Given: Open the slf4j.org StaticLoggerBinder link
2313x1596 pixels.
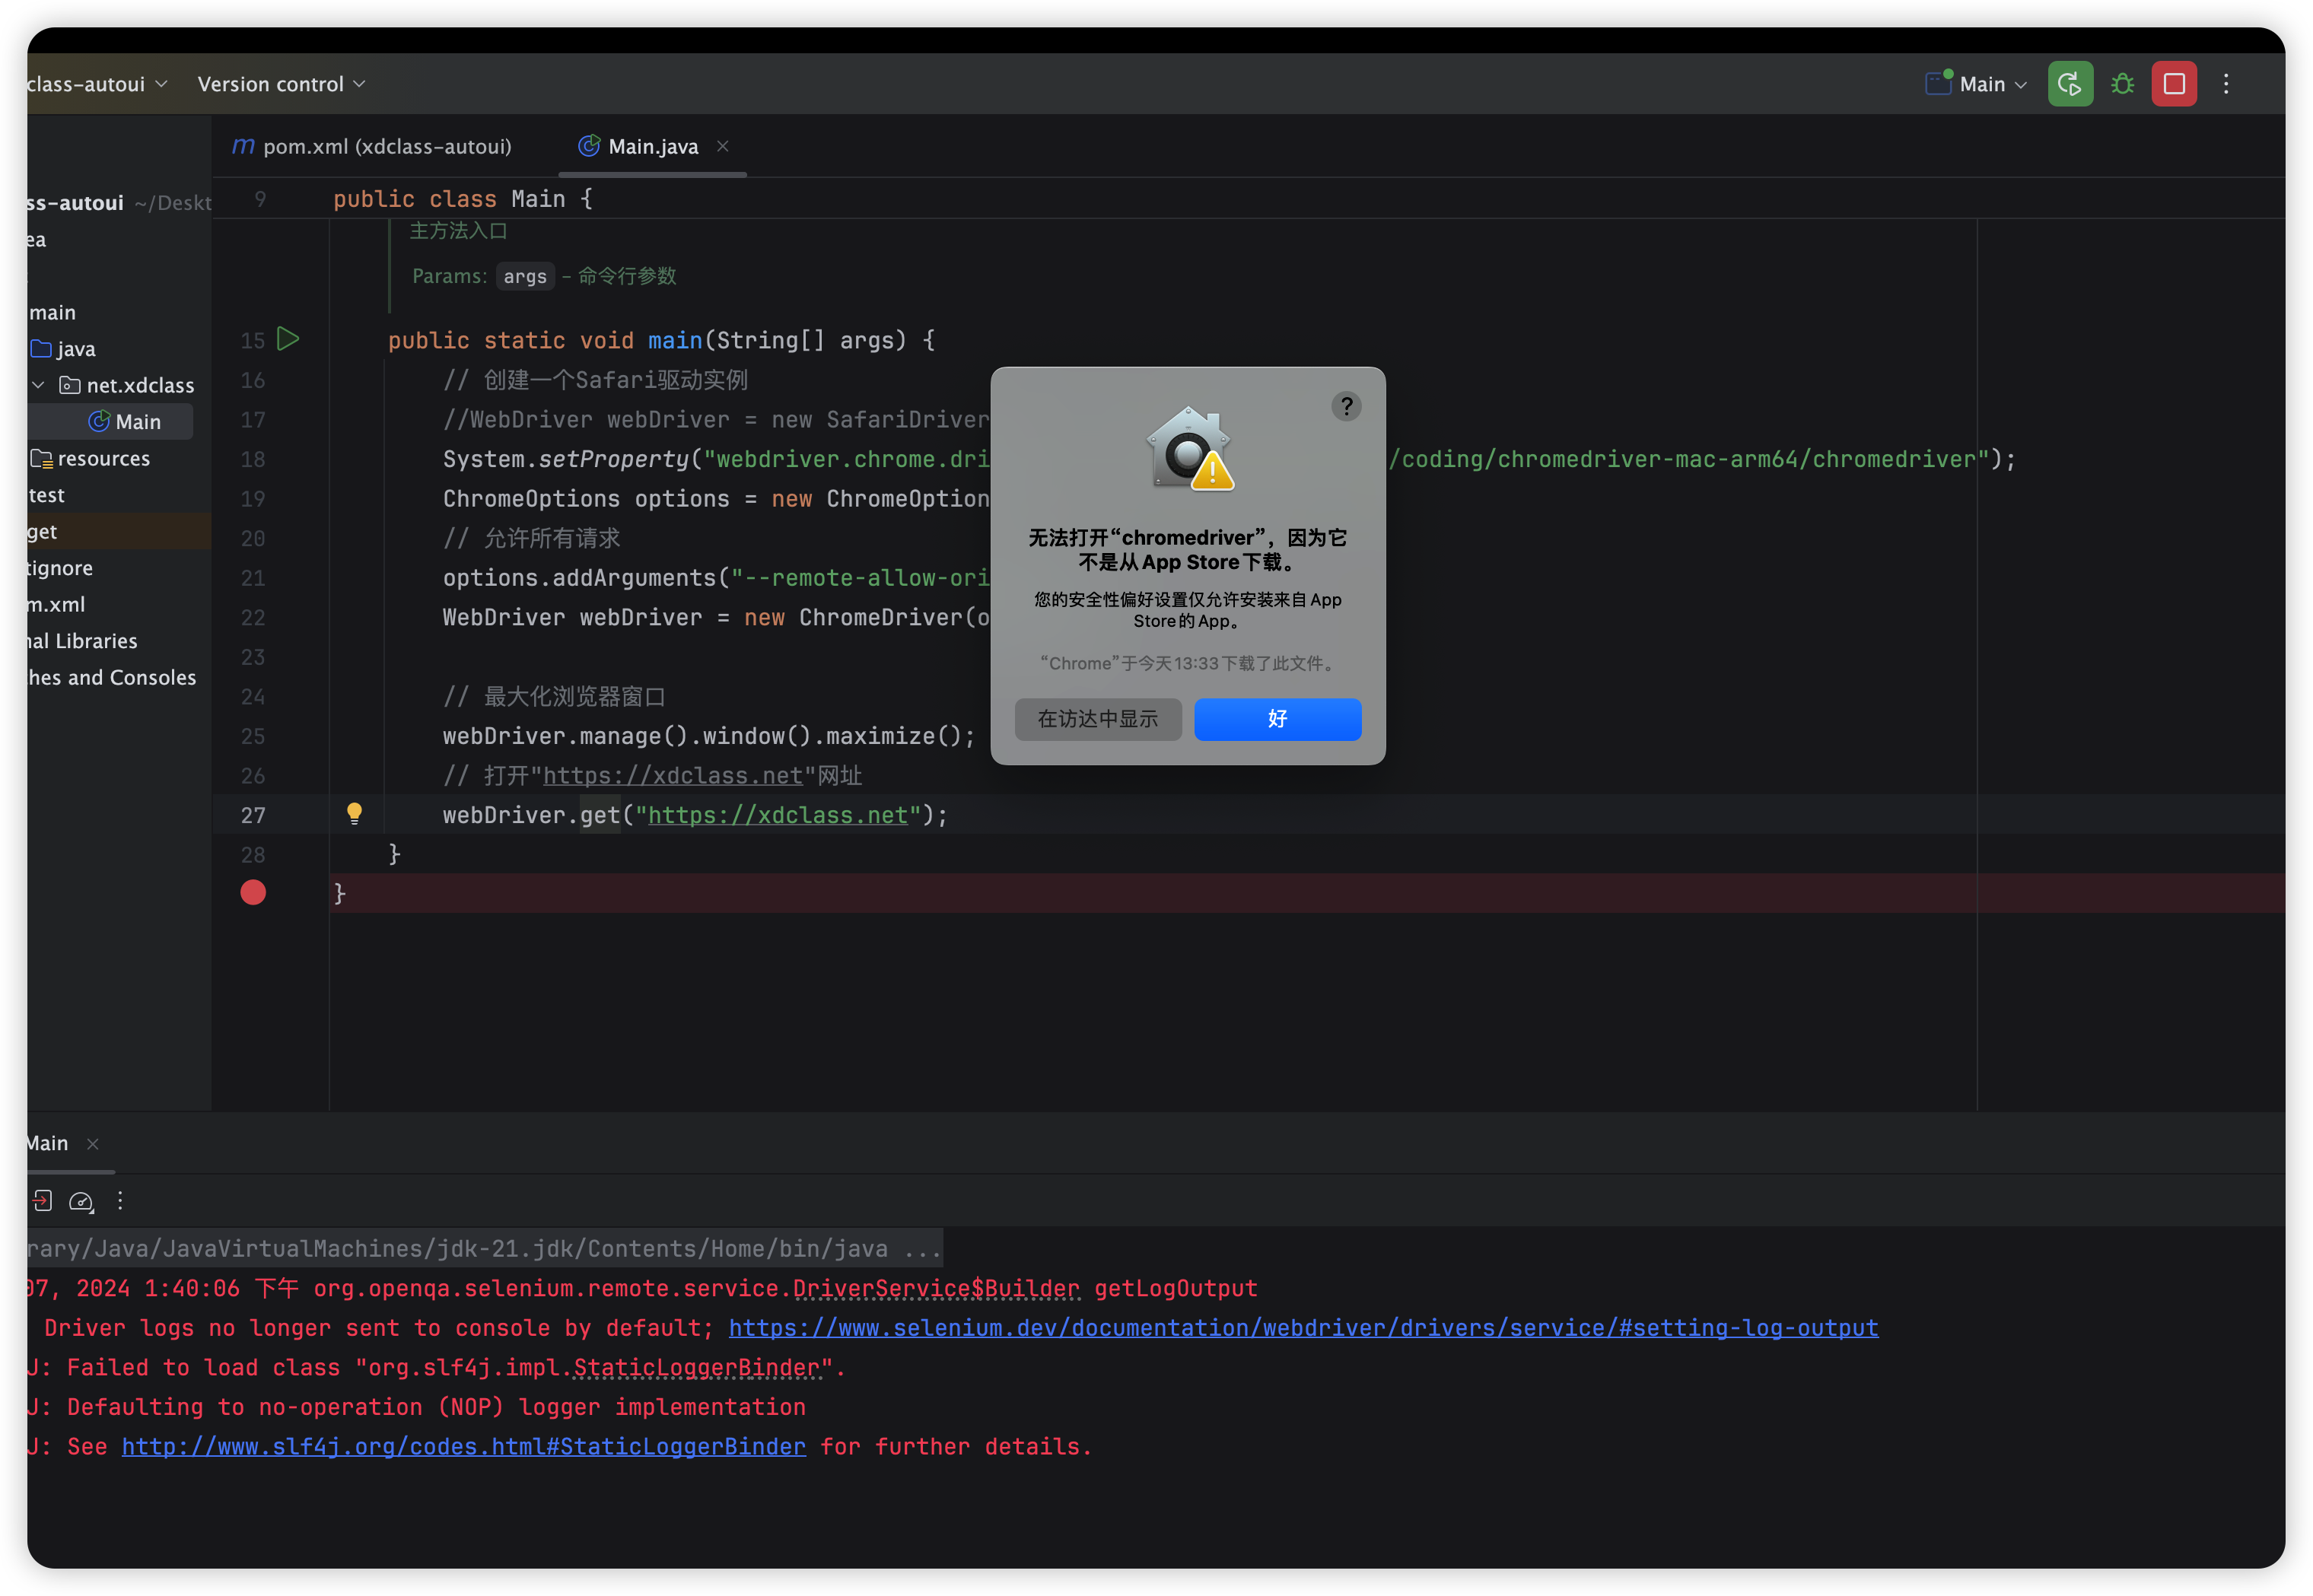Looking at the screenshot, I should [x=464, y=1446].
